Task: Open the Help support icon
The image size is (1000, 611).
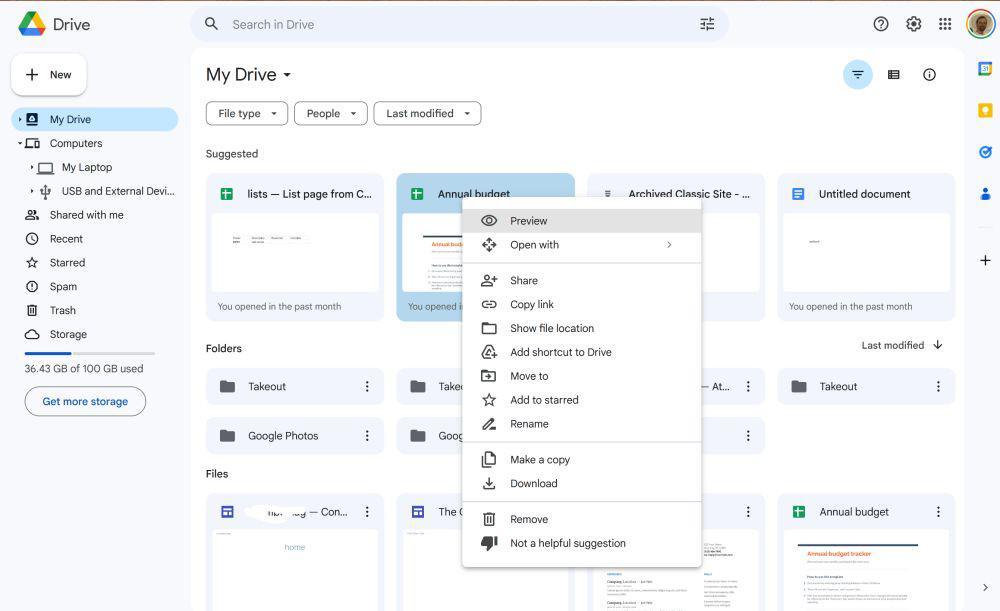Action: coord(881,24)
